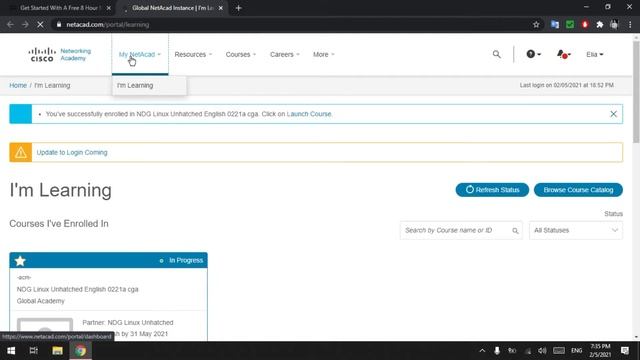The image size is (640, 360).
Task: Click the search icon in course search box
Action: click(x=515, y=231)
